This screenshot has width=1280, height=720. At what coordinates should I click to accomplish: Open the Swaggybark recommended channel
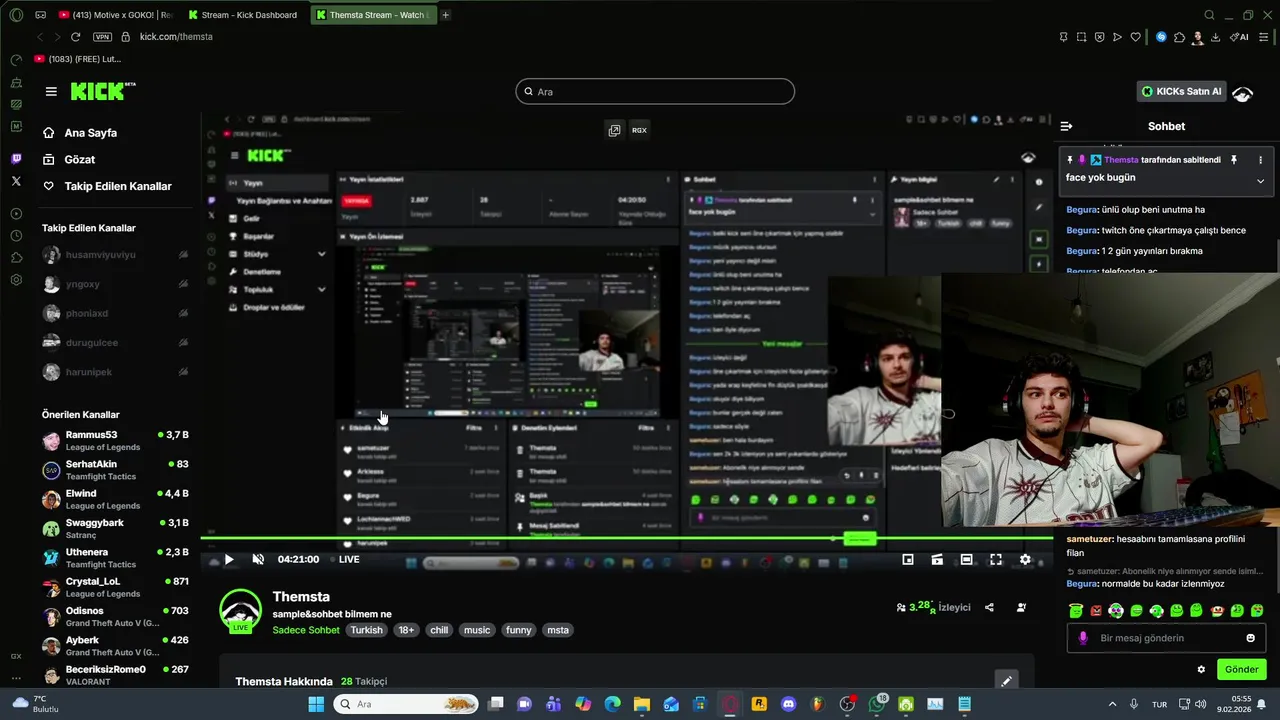point(115,528)
